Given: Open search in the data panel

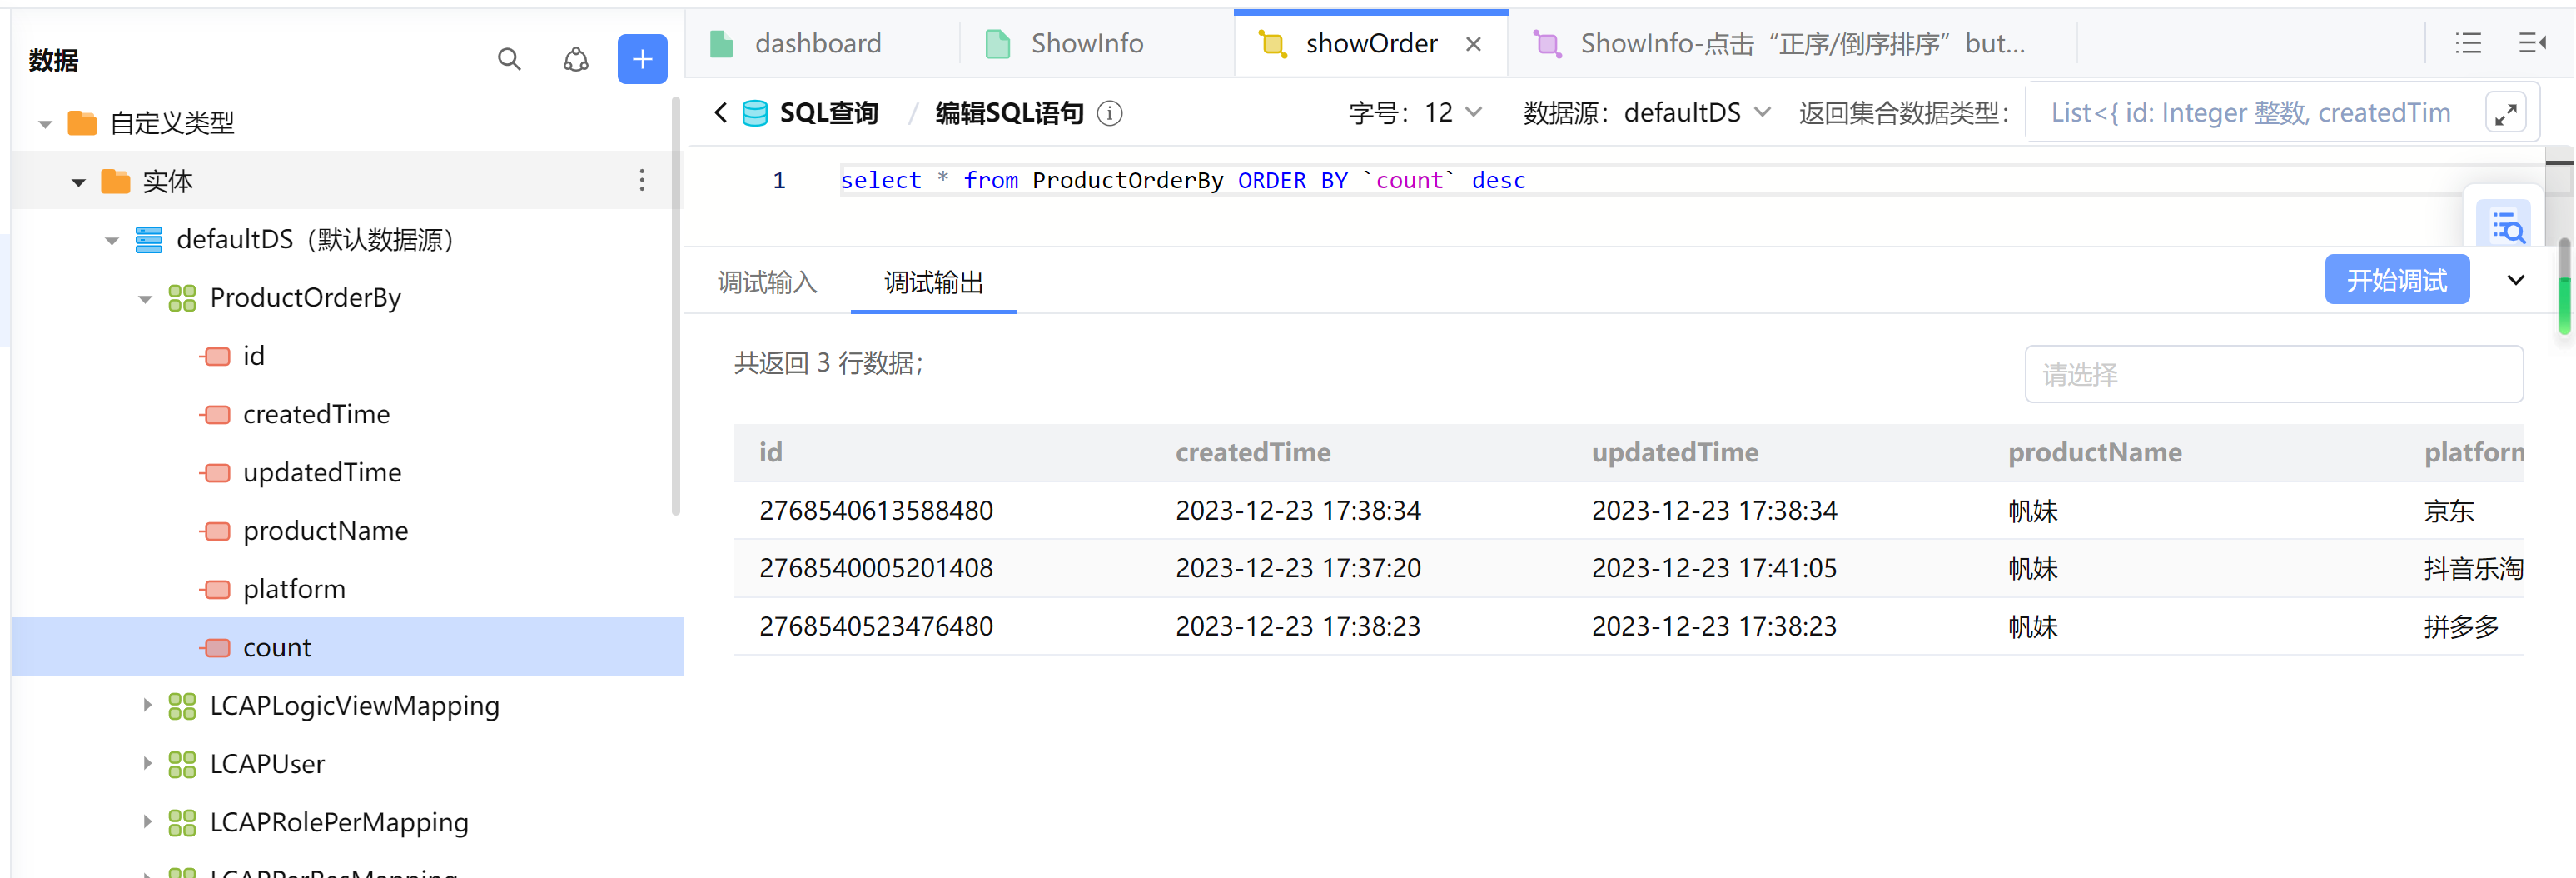Looking at the screenshot, I should (509, 60).
